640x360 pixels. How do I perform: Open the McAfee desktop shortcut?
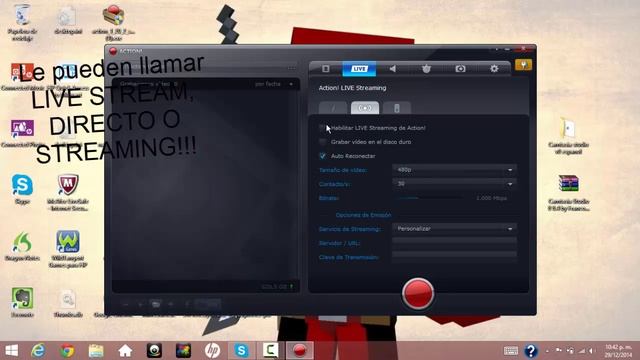click(x=68, y=192)
